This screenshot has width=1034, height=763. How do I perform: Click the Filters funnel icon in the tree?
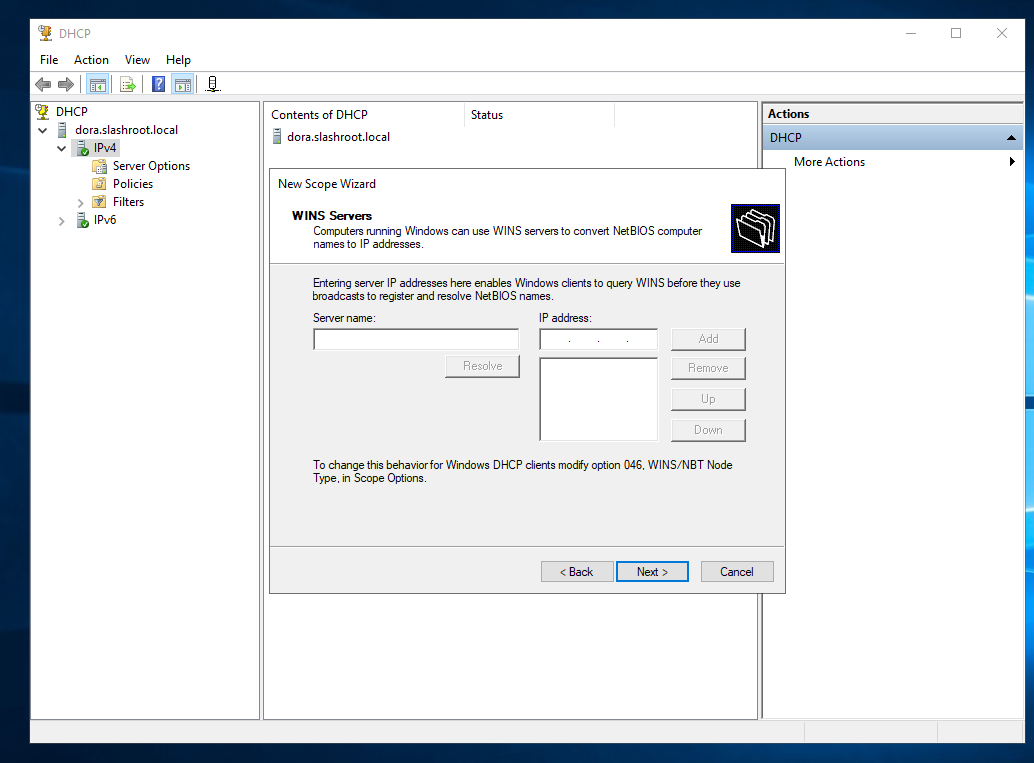100,202
